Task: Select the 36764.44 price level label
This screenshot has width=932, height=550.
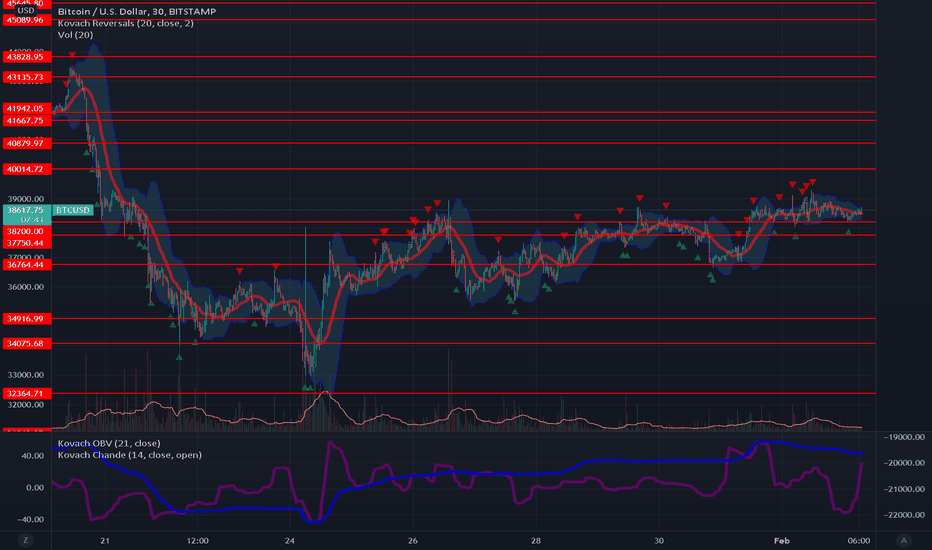Action: 27,265
